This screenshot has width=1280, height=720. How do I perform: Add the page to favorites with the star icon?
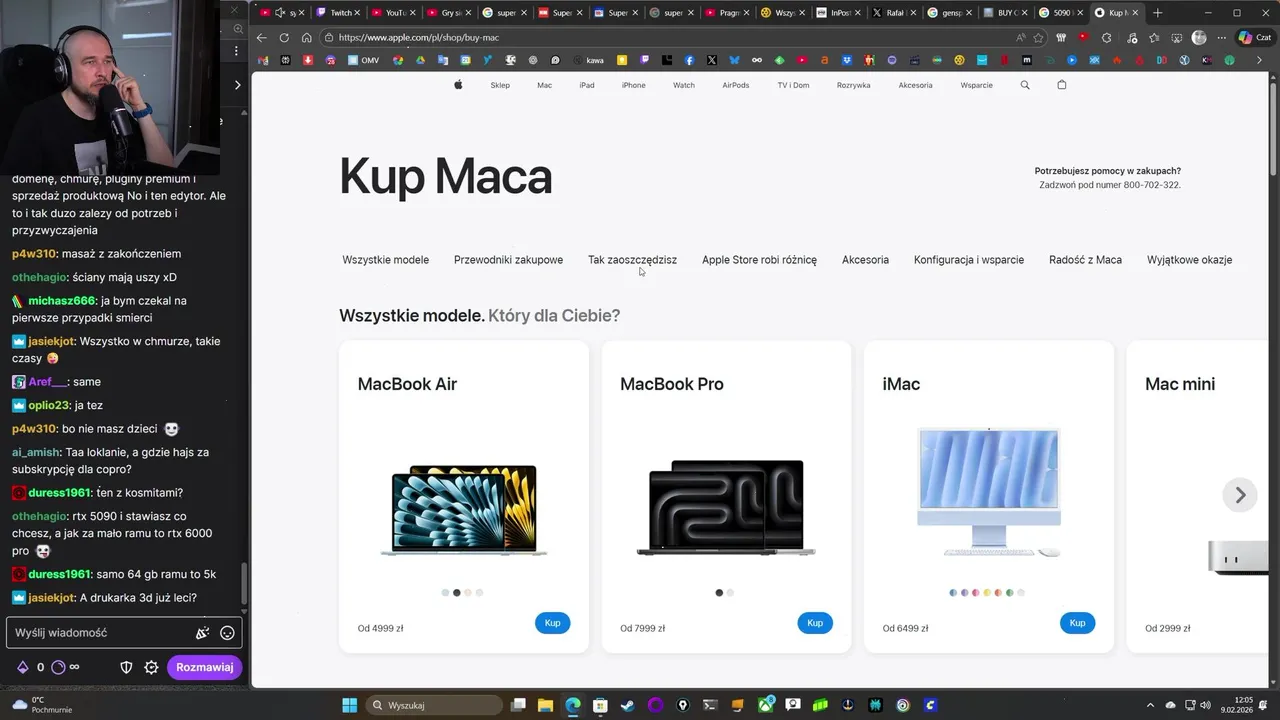[1038, 38]
